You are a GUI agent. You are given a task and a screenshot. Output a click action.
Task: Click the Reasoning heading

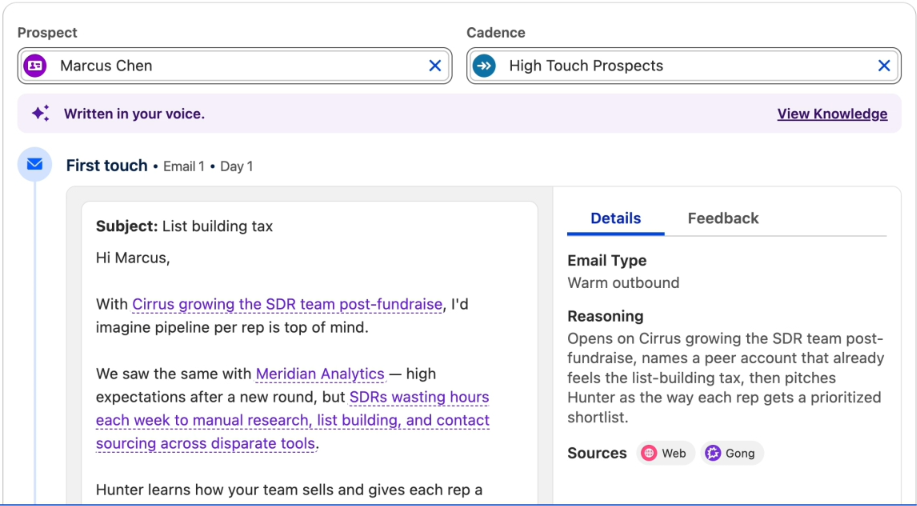[x=605, y=316]
